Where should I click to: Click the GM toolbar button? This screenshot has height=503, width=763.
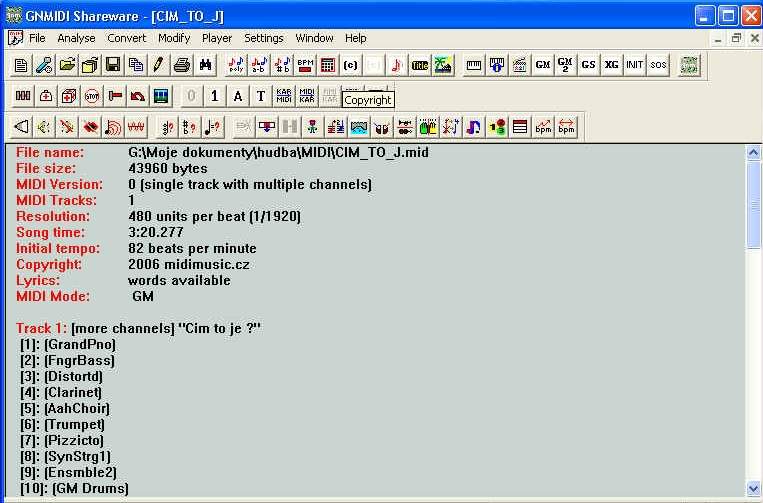pyautogui.click(x=542, y=65)
